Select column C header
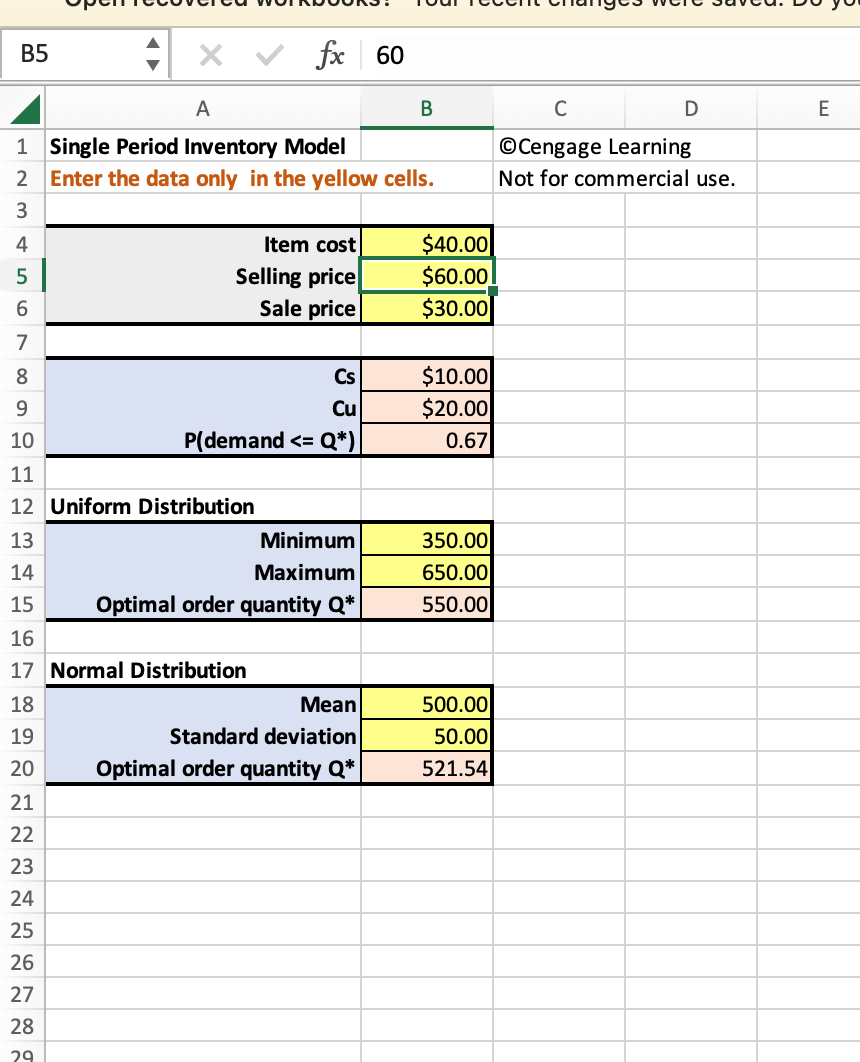The height and width of the screenshot is (1062, 860). pyautogui.click(x=559, y=108)
